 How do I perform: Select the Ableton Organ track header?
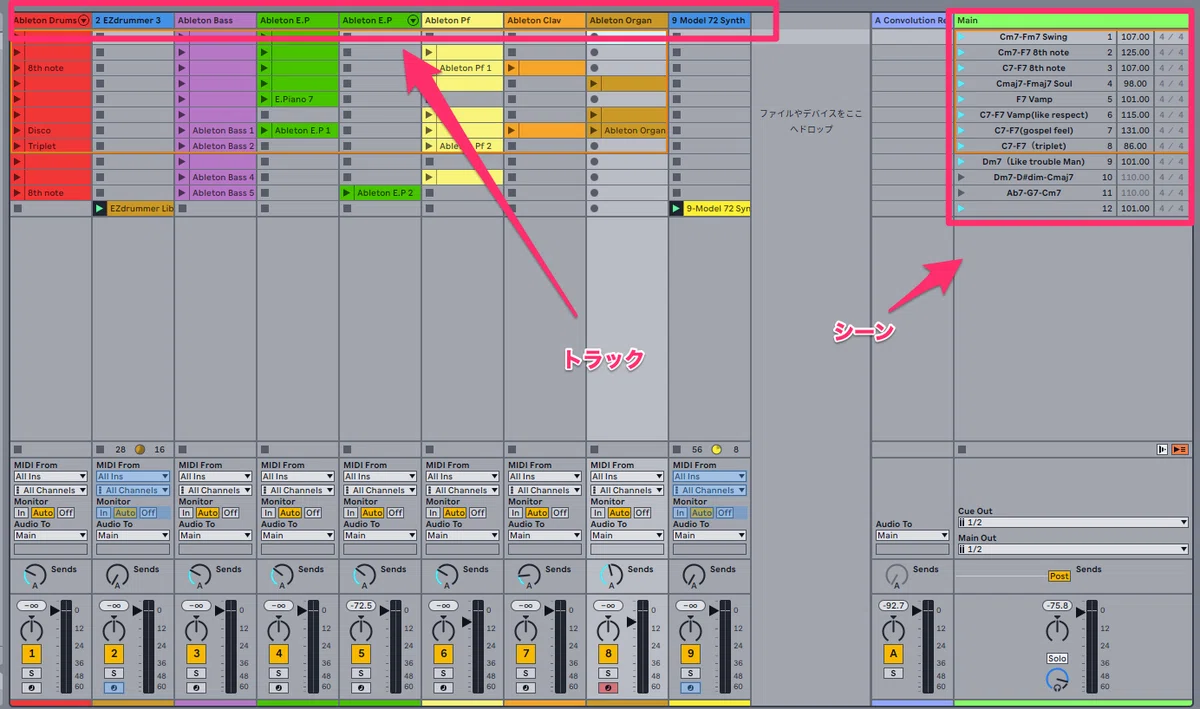[626, 20]
